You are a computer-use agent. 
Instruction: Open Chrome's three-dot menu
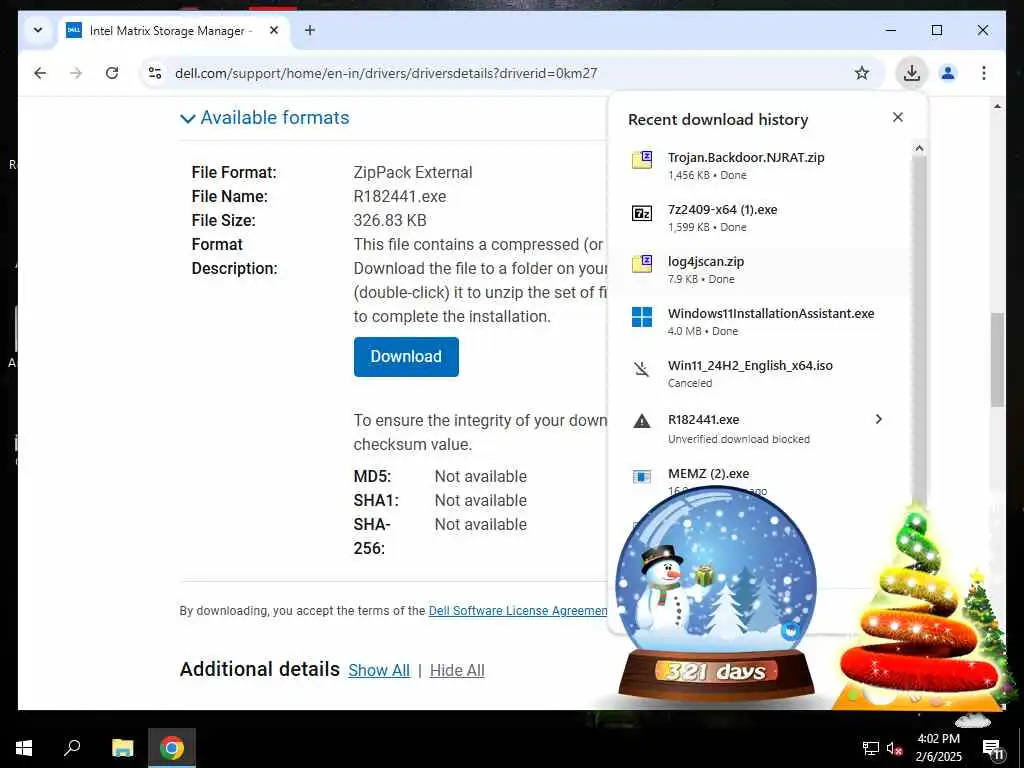point(984,73)
